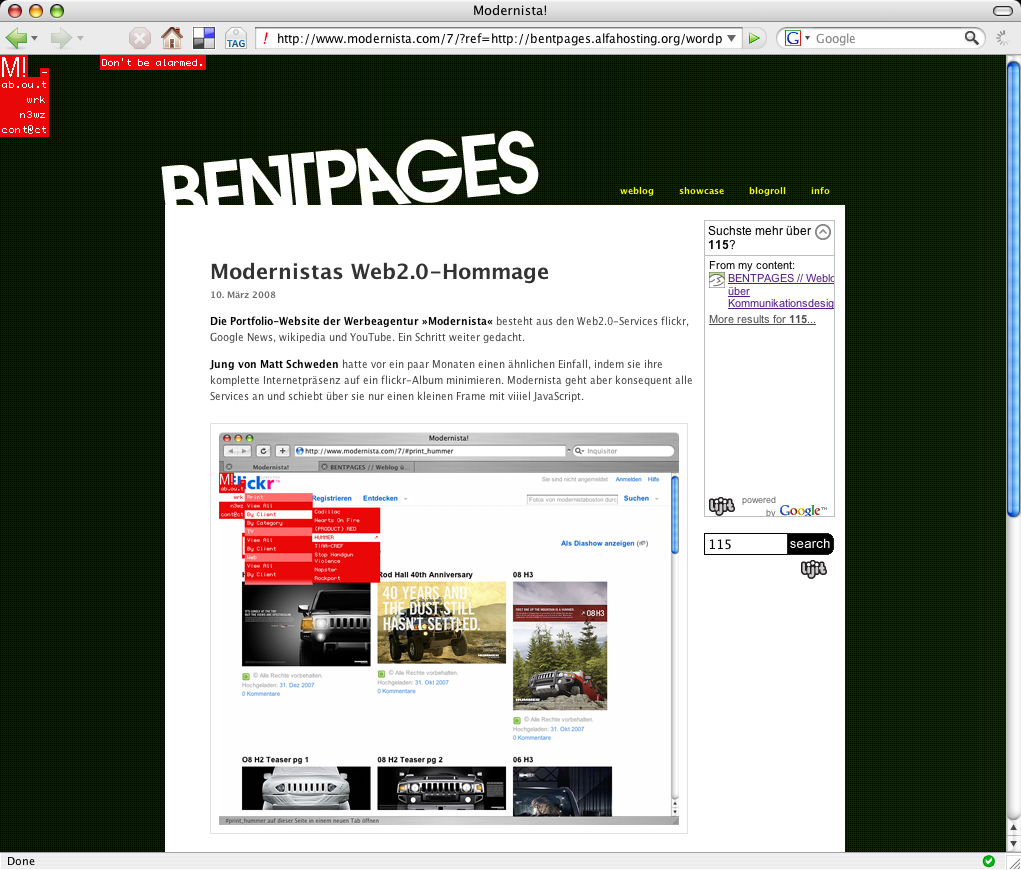This screenshot has width=1021, height=870.
Task: Open the Modernistas Web2.0-Hommage post title
Action: click(379, 272)
